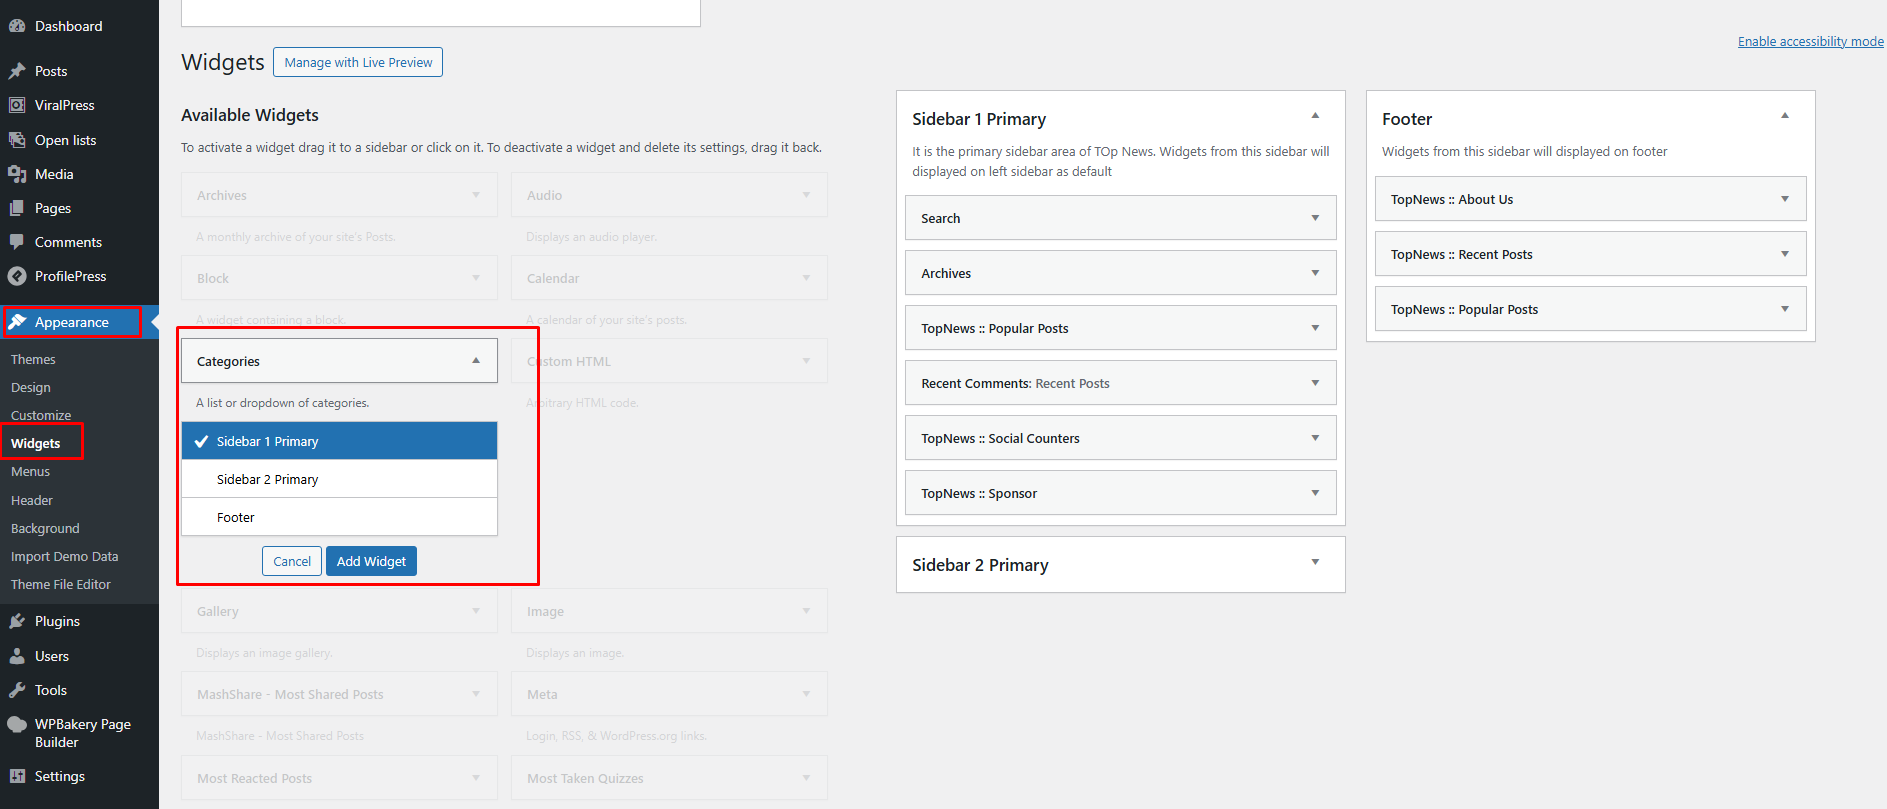Screen dimensions: 1887x809
Task: Open the Design submenu item
Action: (x=31, y=387)
